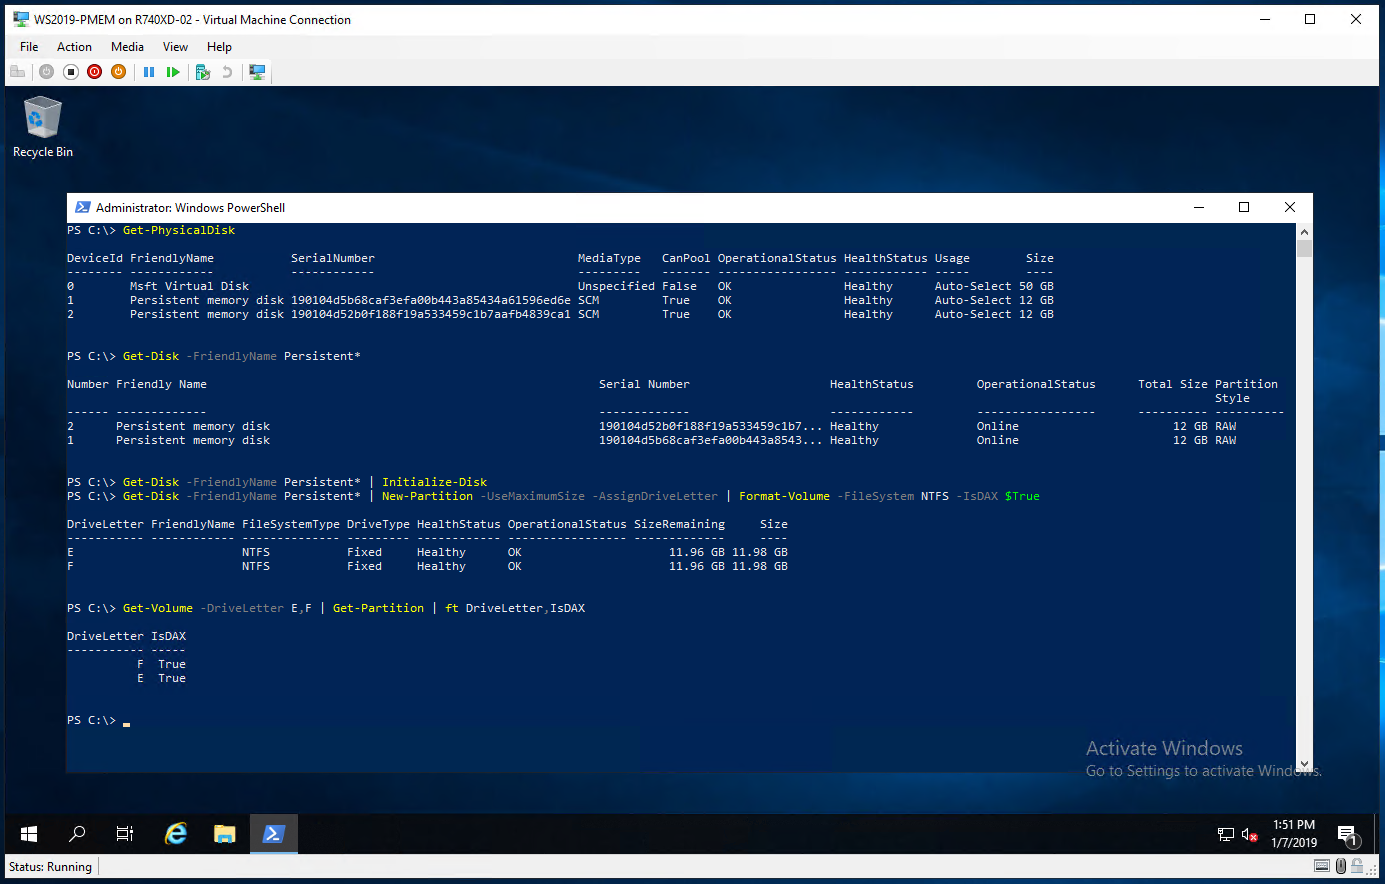Click the muted speaker tray icon
The height and width of the screenshot is (884, 1385).
tap(1249, 834)
